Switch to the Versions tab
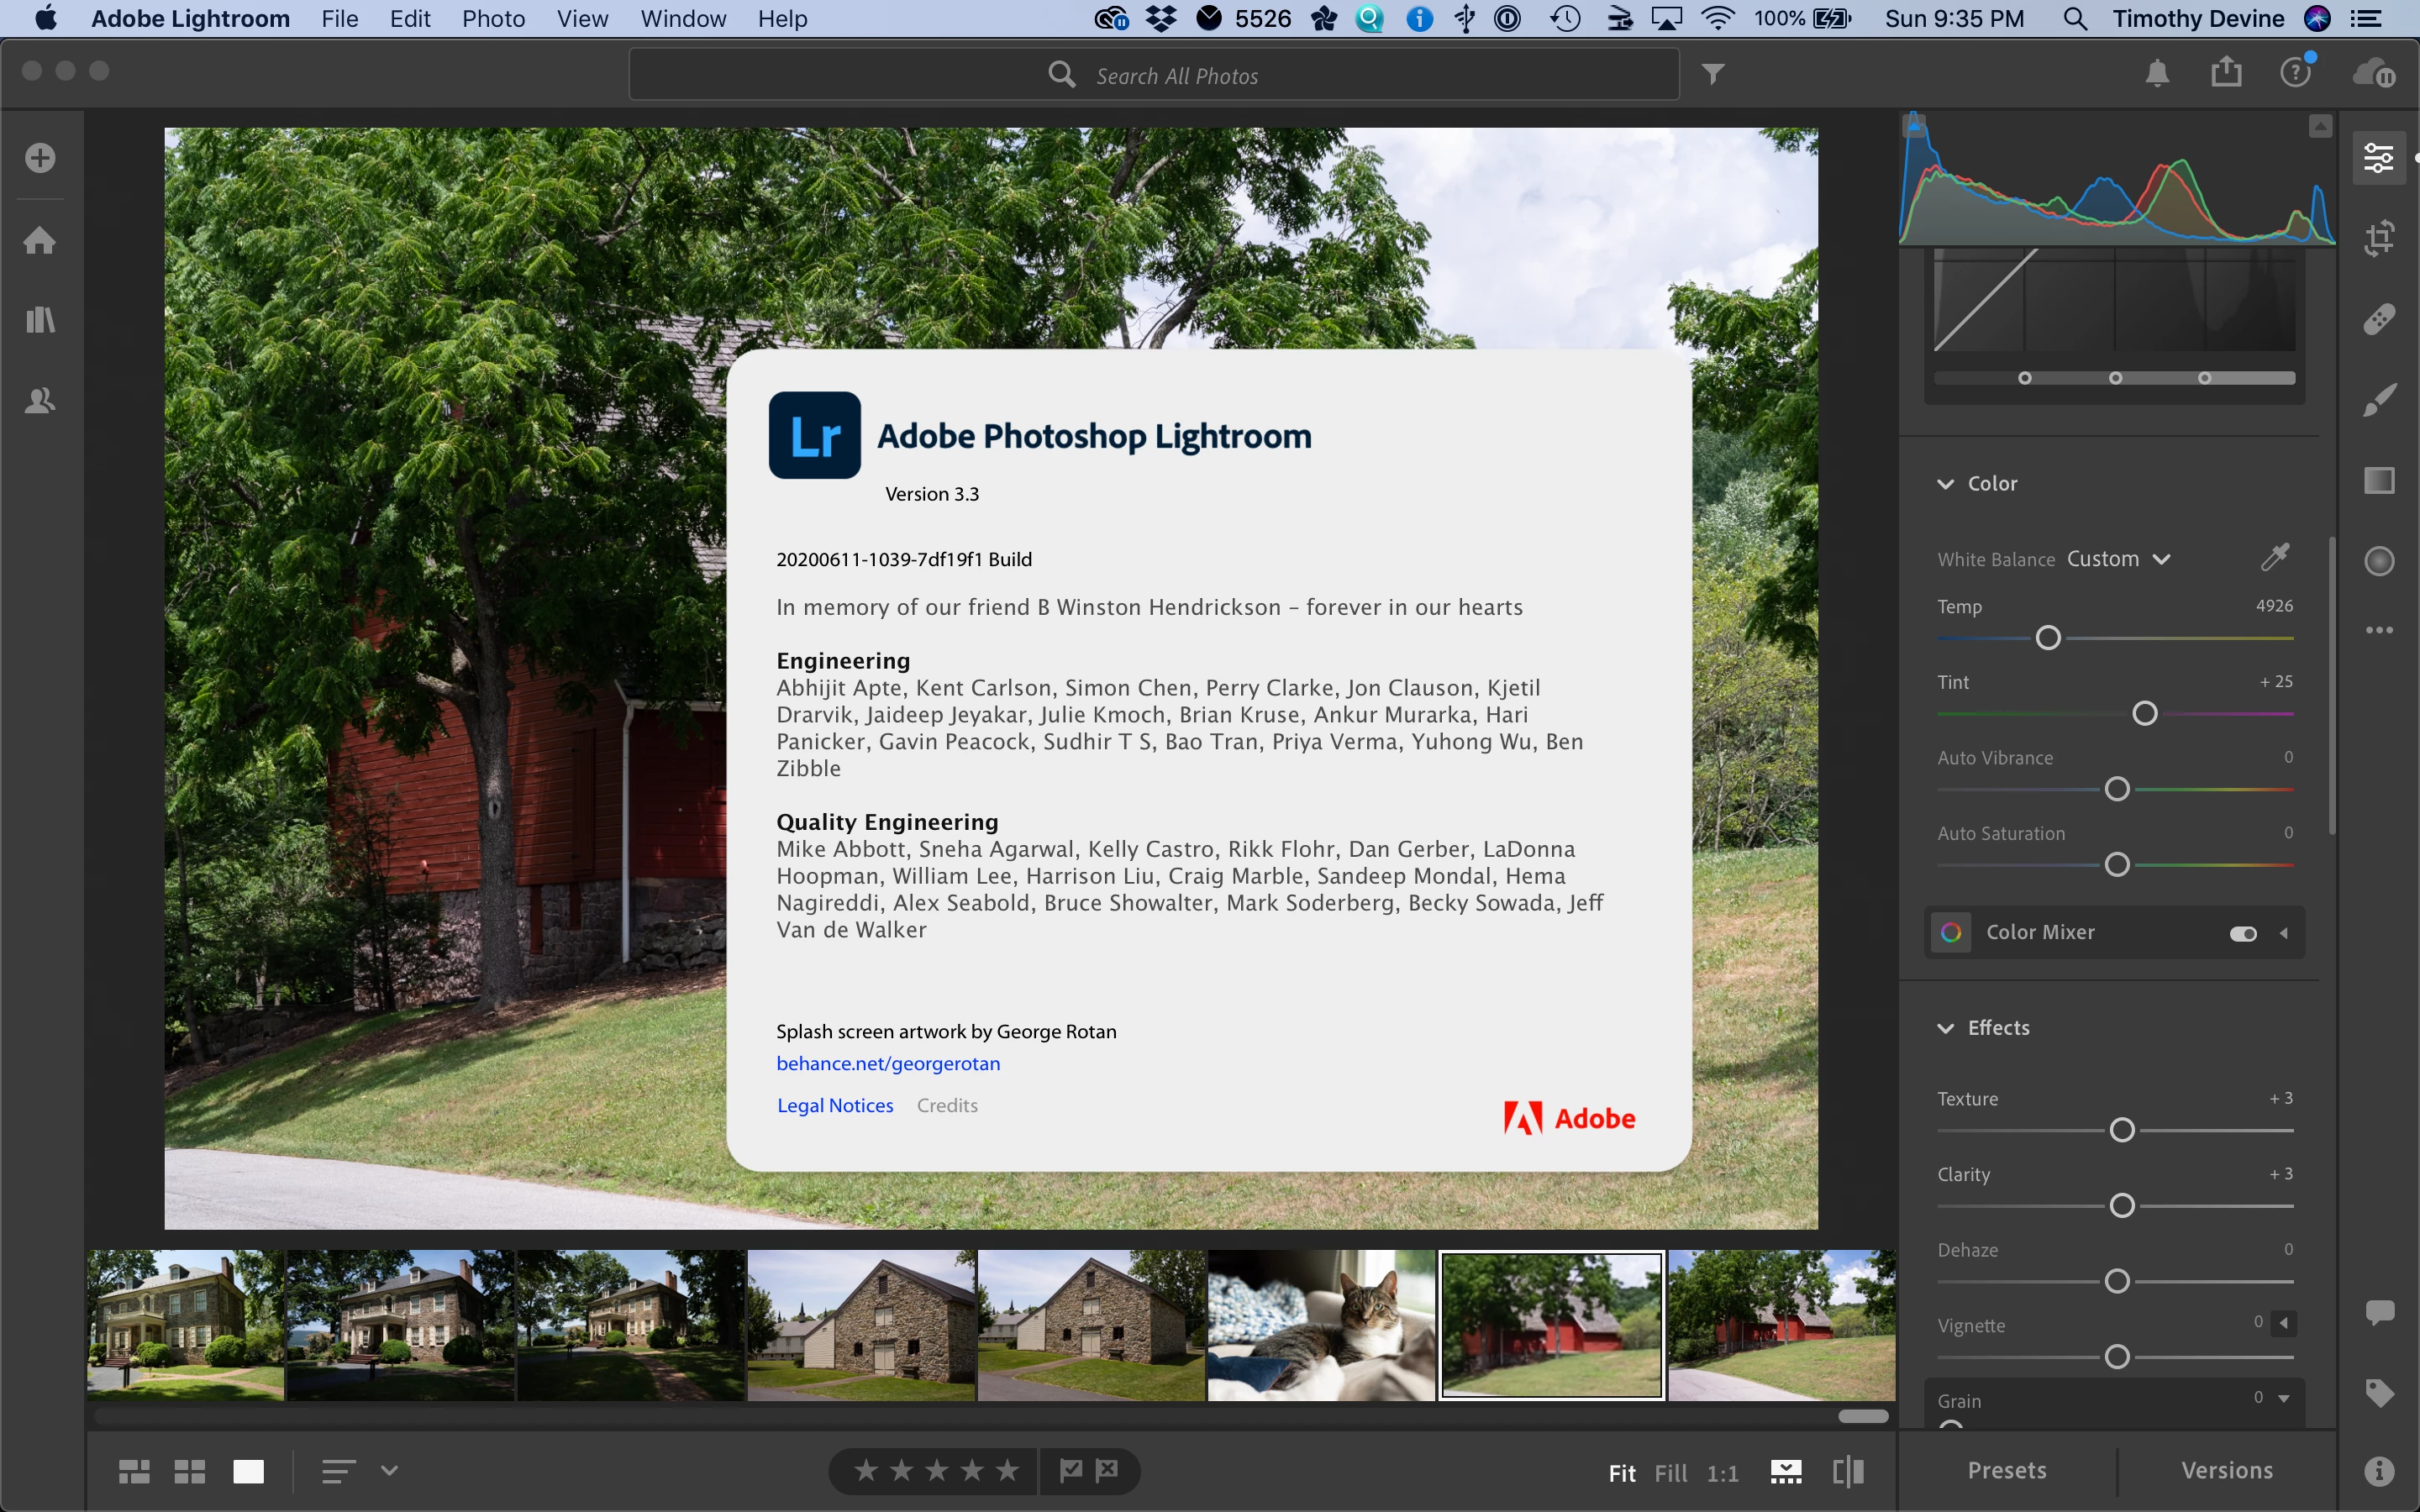 [x=2226, y=1470]
